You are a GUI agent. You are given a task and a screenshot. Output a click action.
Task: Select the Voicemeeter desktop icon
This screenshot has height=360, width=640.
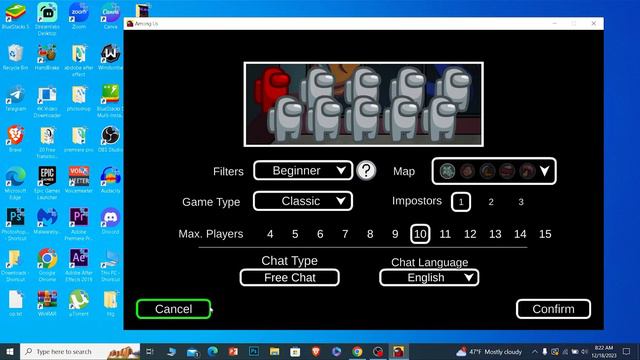[x=79, y=180]
